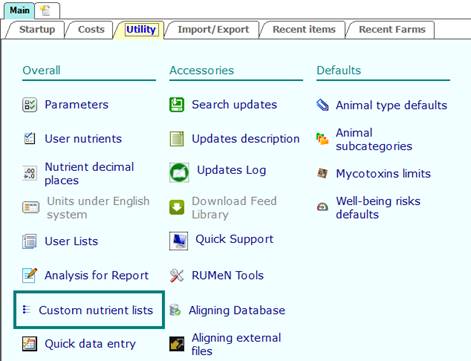Image resolution: width=471 pixels, height=361 pixels.
Task: Launch Quick Support
Action: 234,239
